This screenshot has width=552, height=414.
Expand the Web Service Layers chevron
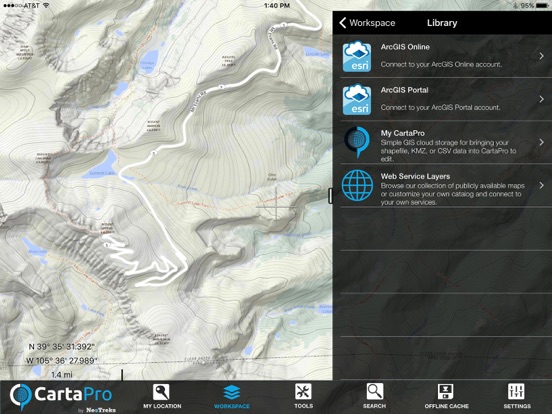pos(542,185)
